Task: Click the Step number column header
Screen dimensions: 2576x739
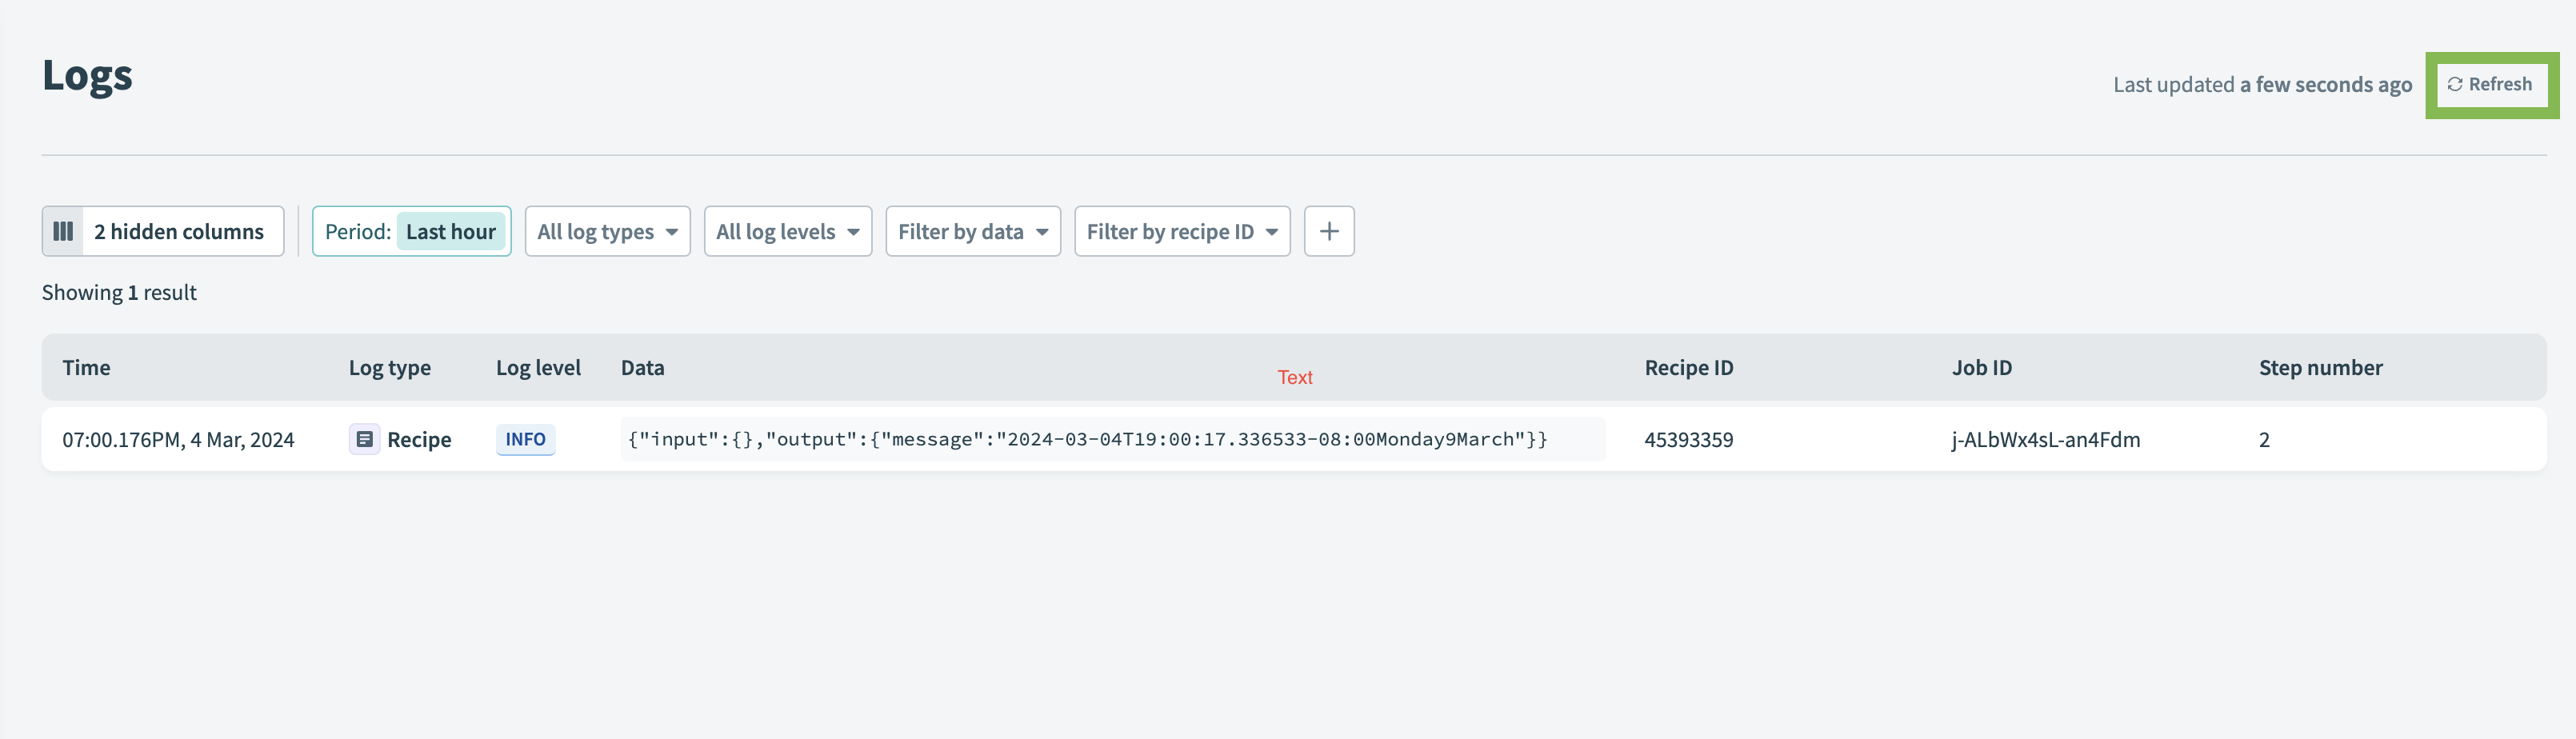Action: point(2319,368)
